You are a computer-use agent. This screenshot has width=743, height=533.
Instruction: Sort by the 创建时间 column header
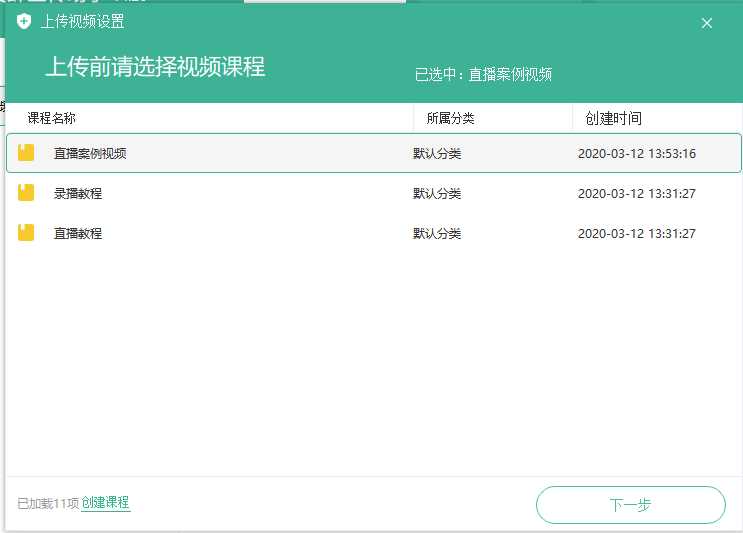613,118
